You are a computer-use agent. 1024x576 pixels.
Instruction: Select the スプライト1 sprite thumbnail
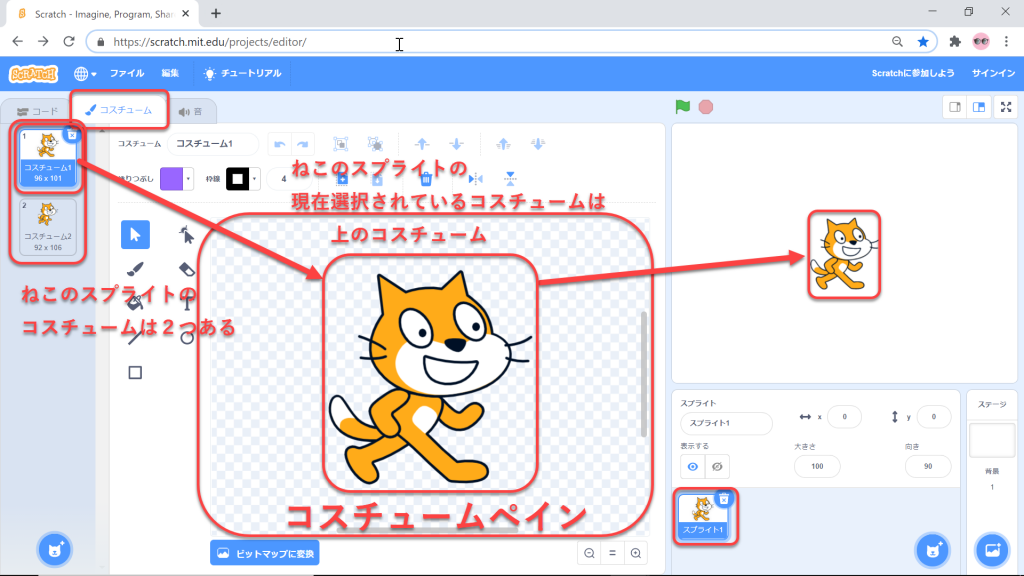(704, 515)
